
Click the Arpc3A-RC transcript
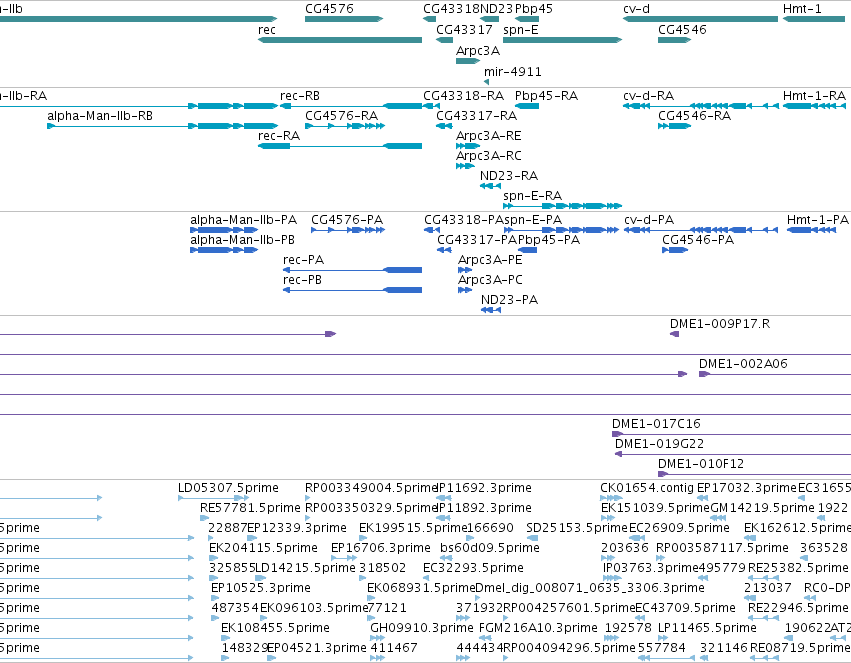click(465, 166)
